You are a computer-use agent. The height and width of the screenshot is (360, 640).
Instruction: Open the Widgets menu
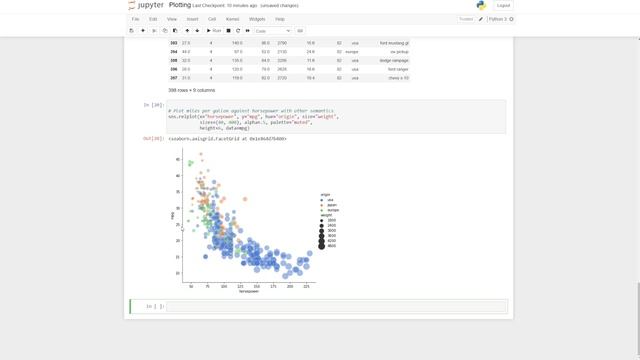[x=257, y=19]
